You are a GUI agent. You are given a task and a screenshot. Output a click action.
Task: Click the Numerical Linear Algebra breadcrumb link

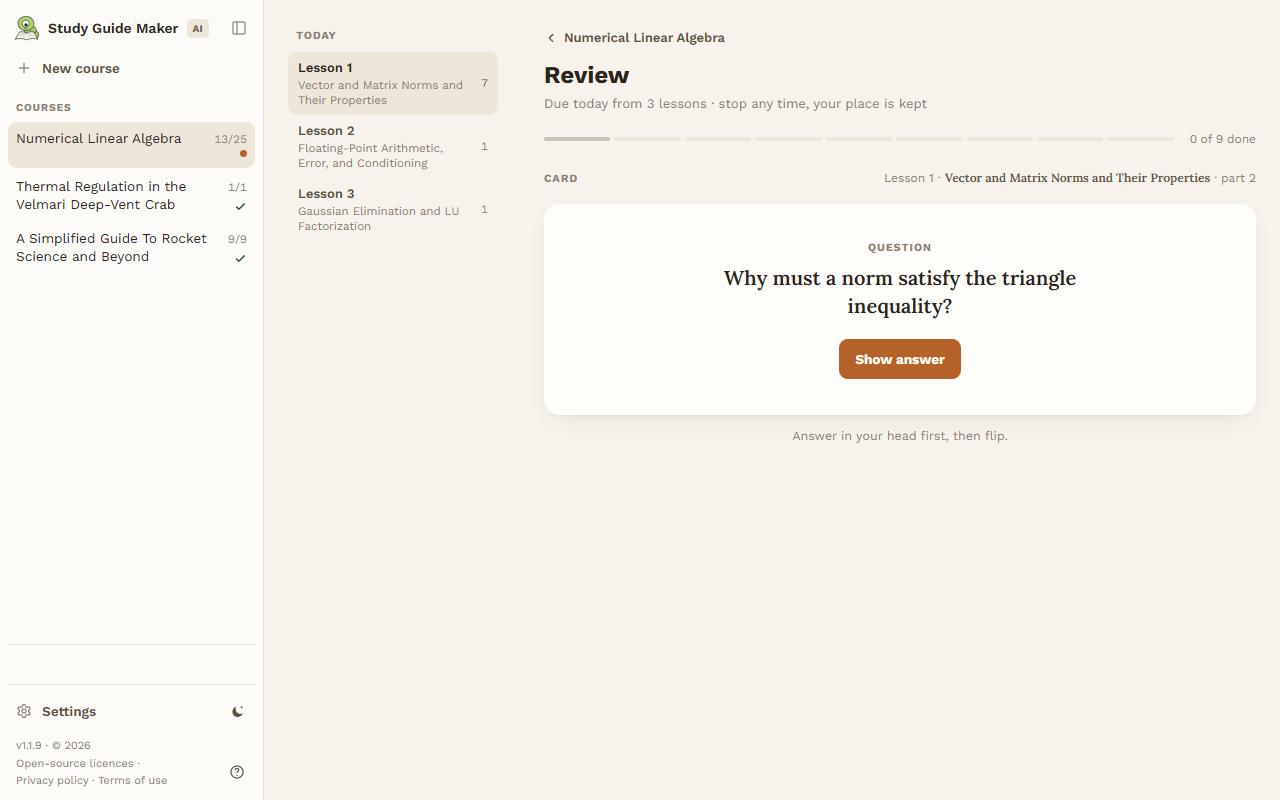(x=644, y=38)
